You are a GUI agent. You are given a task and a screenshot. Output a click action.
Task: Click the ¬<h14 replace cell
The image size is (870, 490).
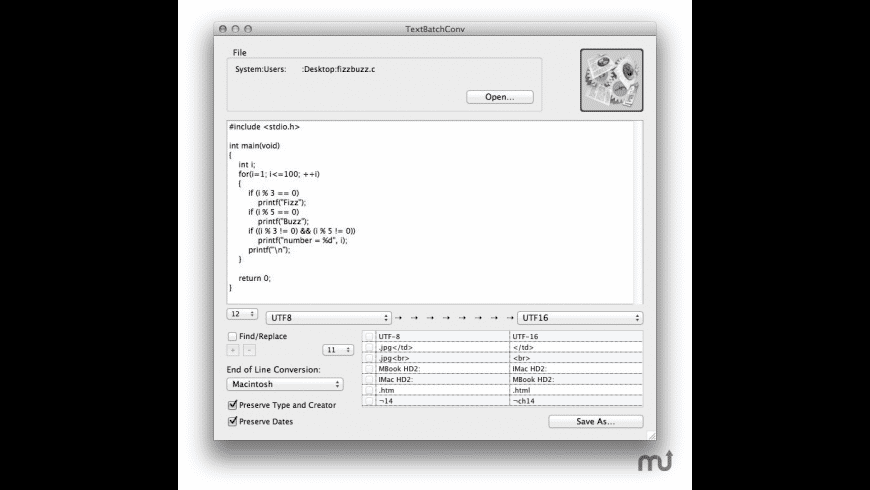576,401
